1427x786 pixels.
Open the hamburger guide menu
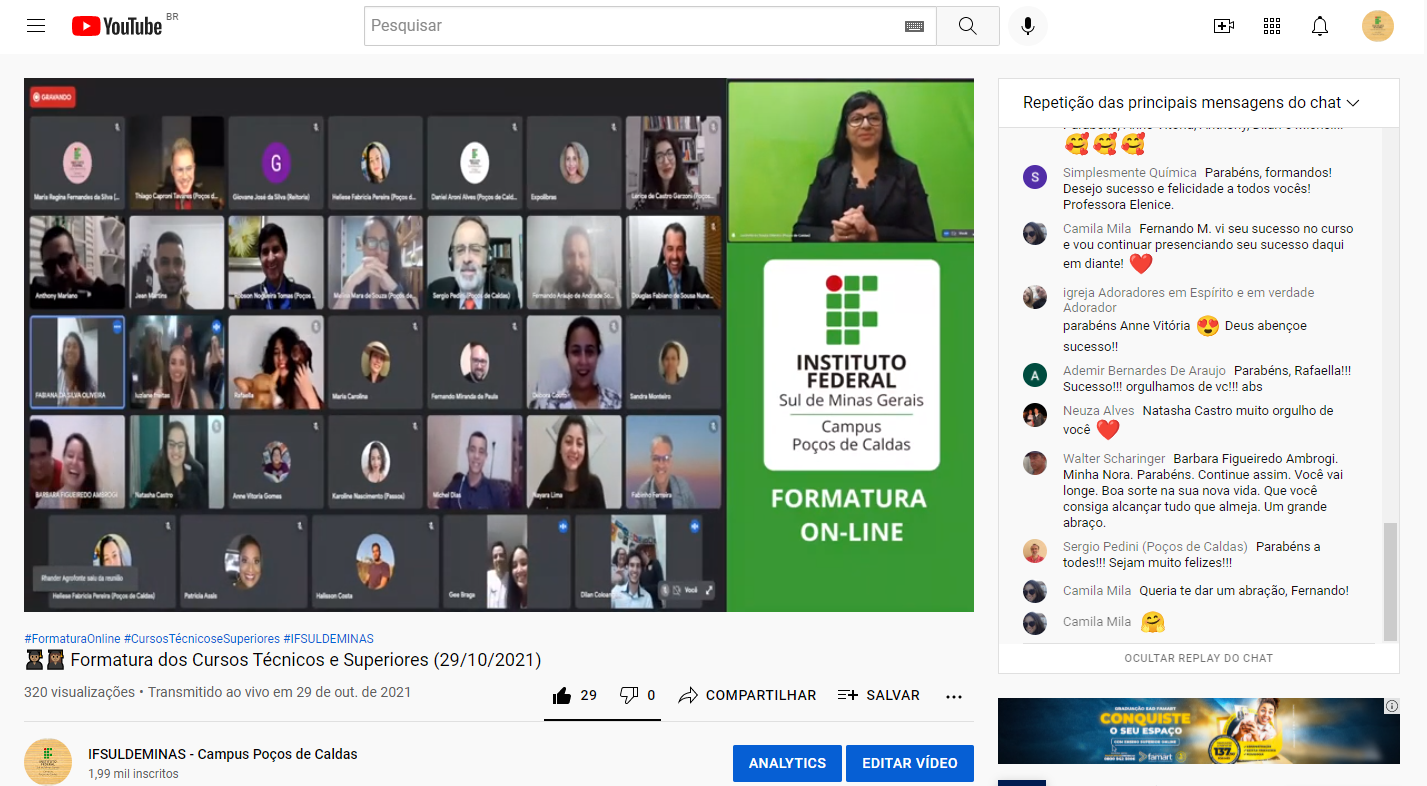[x=36, y=26]
